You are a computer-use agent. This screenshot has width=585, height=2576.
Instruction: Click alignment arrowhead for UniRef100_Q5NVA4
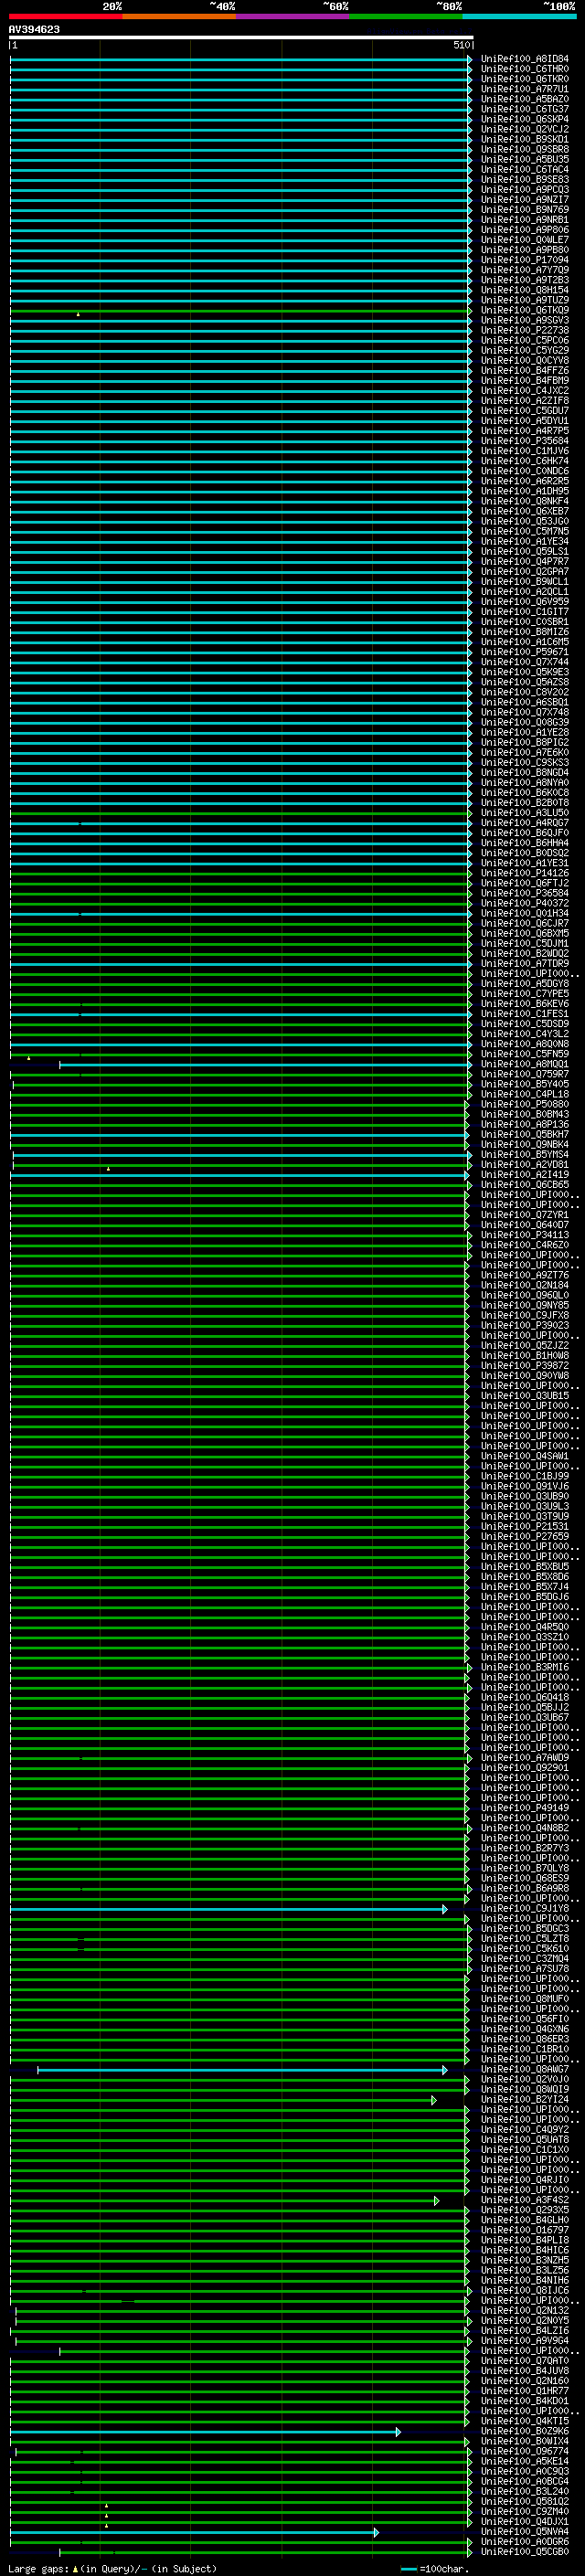click(377, 2533)
